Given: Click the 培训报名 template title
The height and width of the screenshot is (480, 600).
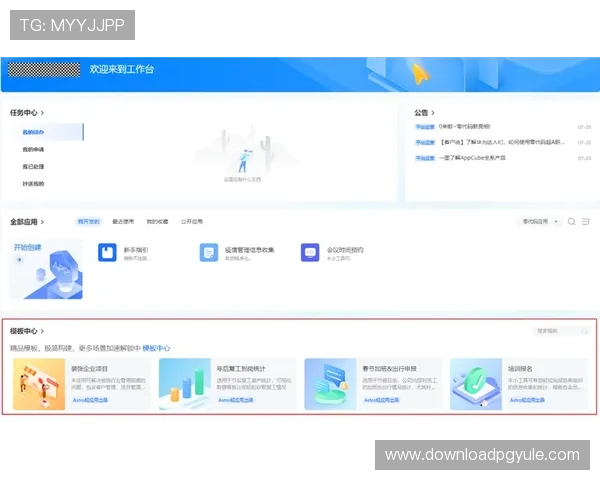Looking at the screenshot, I should [520, 369].
